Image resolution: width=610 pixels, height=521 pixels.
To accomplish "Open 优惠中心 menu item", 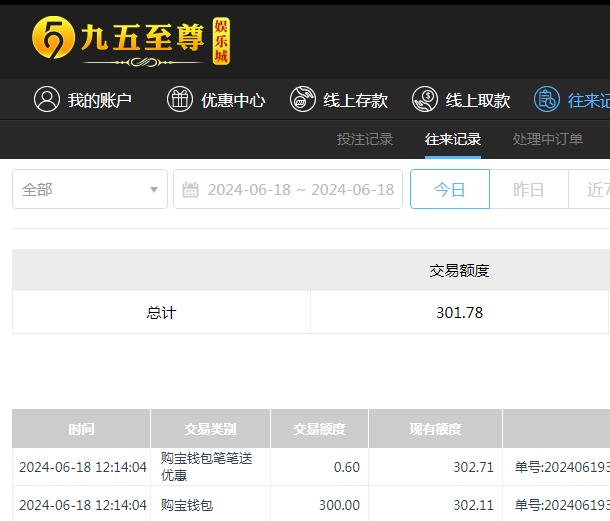I will [216, 100].
